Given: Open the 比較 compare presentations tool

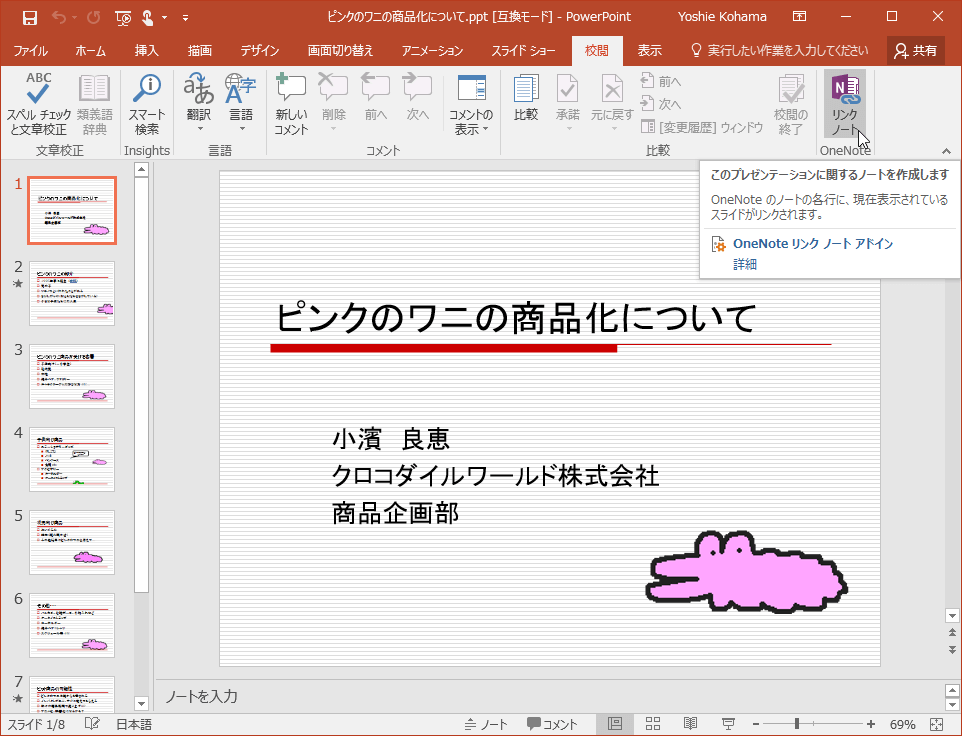Looking at the screenshot, I should [x=525, y=105].
